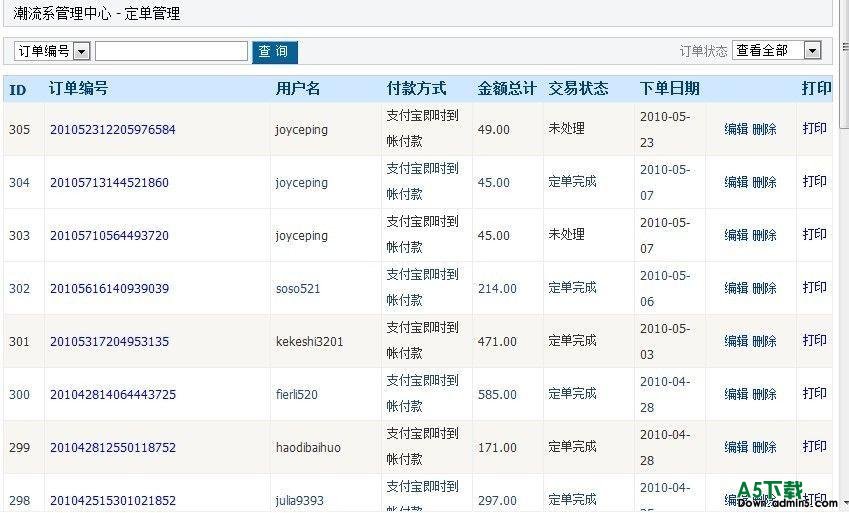
Task: Delete the order from haodibaihuo
Action: point(764,447)
